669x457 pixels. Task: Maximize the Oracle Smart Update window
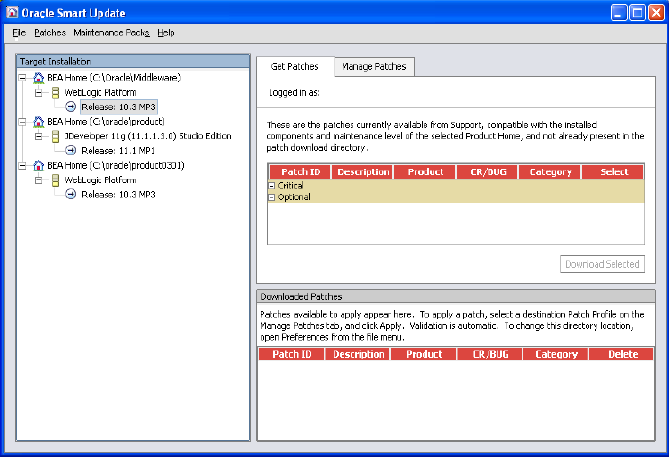[x=637, y=13]
